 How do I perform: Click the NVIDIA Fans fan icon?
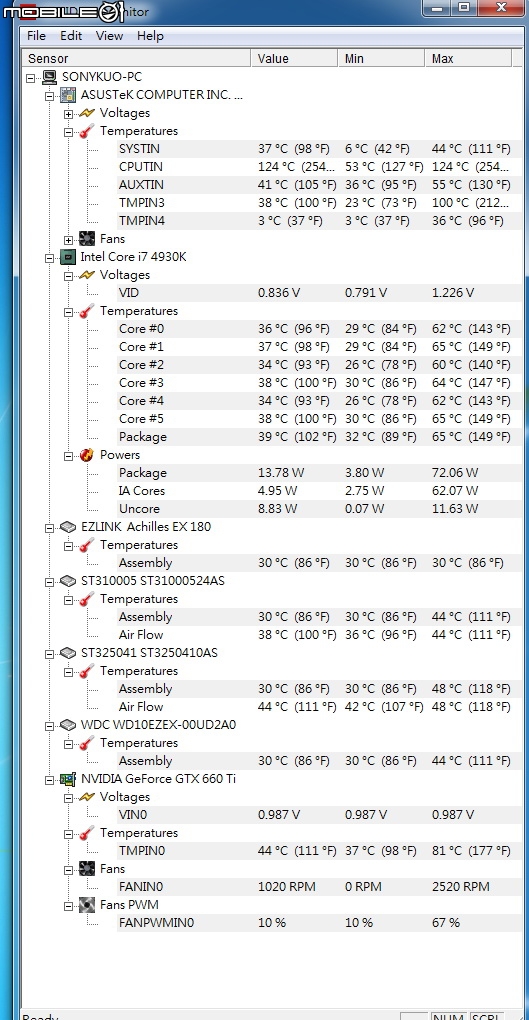click(x=87, y=869)
